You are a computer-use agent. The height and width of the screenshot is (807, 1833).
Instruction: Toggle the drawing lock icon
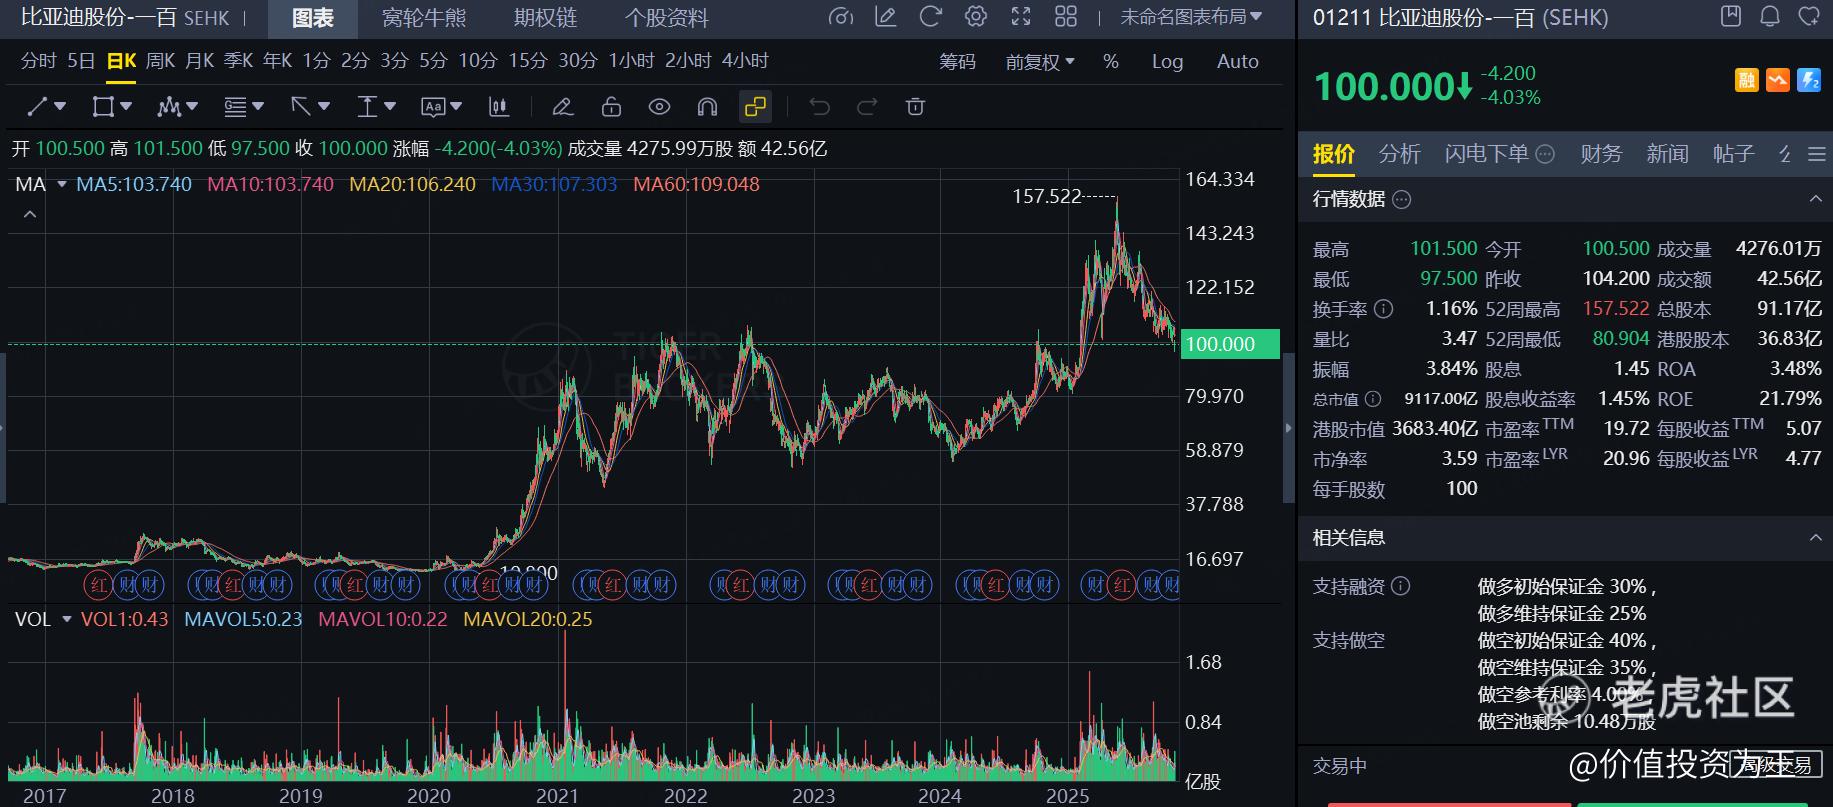tap(611, 107)
